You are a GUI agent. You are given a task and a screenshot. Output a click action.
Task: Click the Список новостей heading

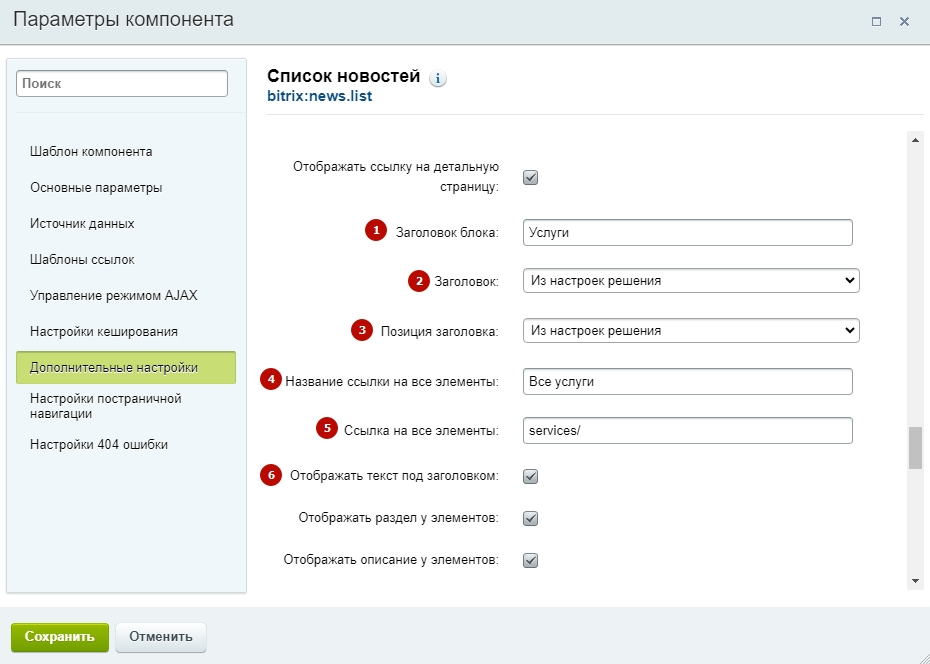click(343, 76)
